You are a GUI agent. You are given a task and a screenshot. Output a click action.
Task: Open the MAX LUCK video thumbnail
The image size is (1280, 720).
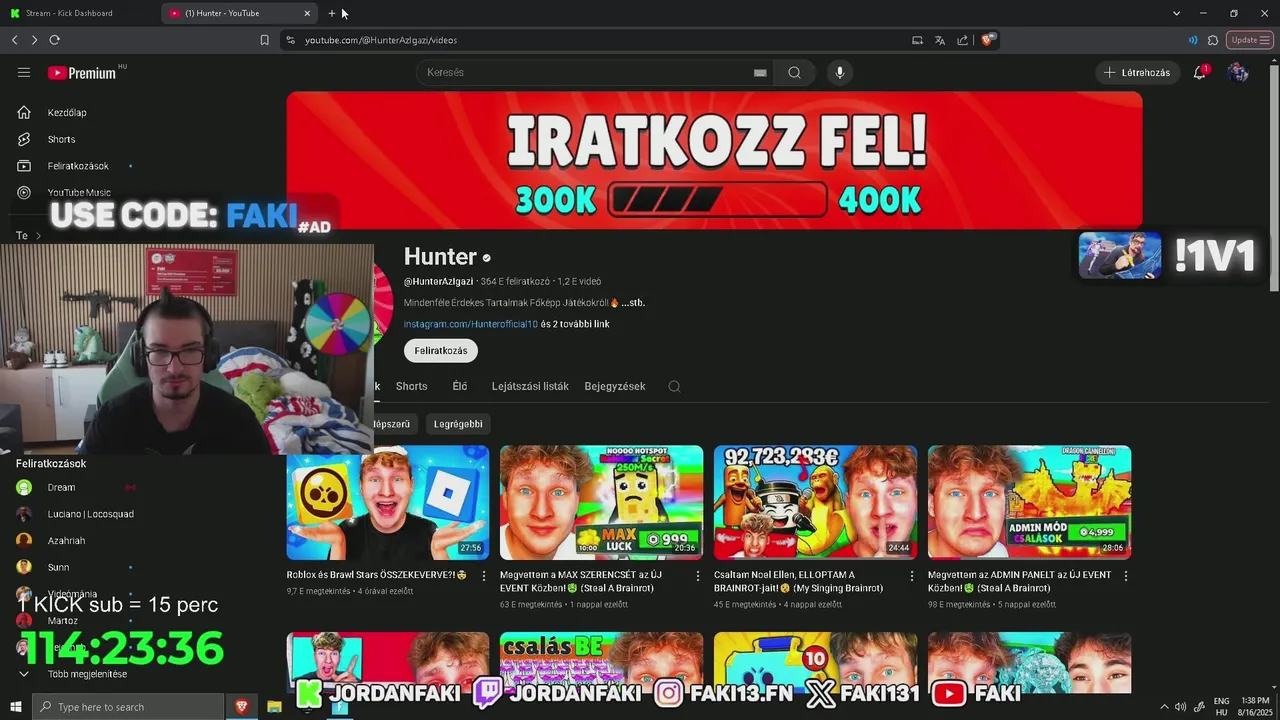pos(601,502)
